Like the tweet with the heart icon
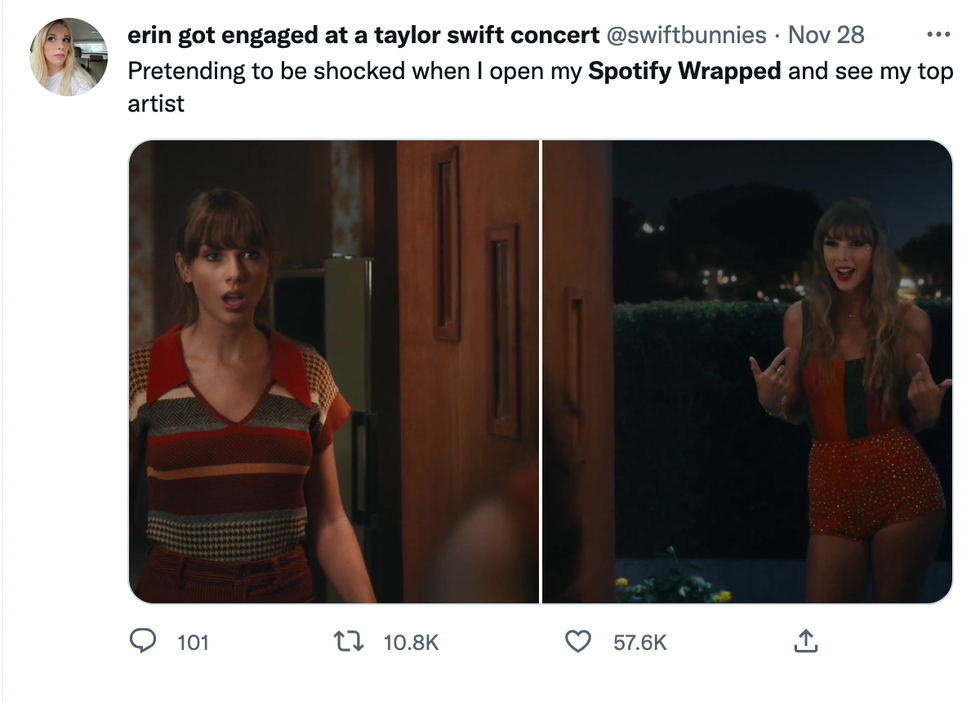Viewport: 980px width, 702px height. (x=578, y=641)
